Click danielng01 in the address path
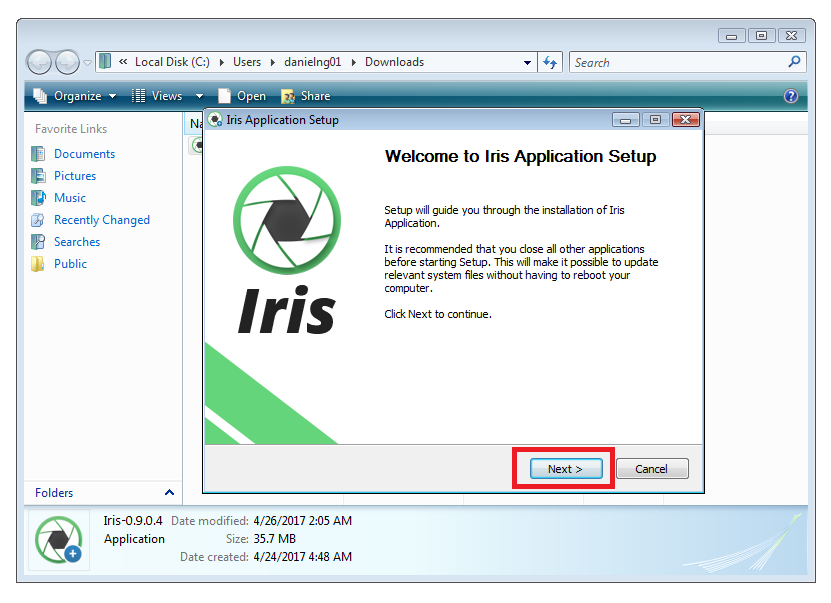831x603 pixels. coord(313,62)
